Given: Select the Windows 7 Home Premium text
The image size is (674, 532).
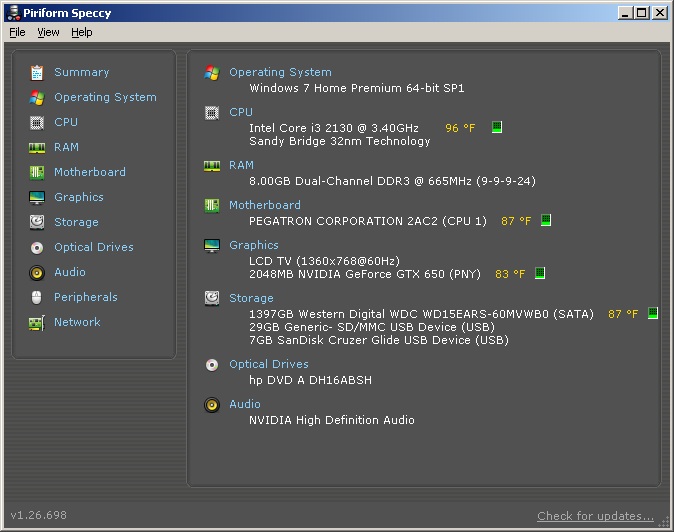Looking at the screenshot, I should (357, 88).
